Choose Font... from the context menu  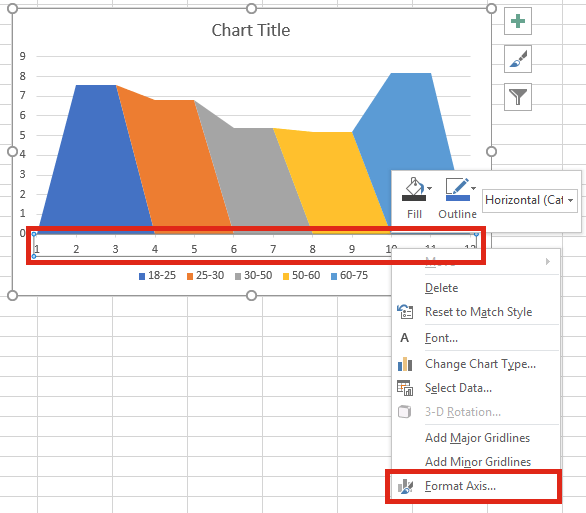point(441,338)
